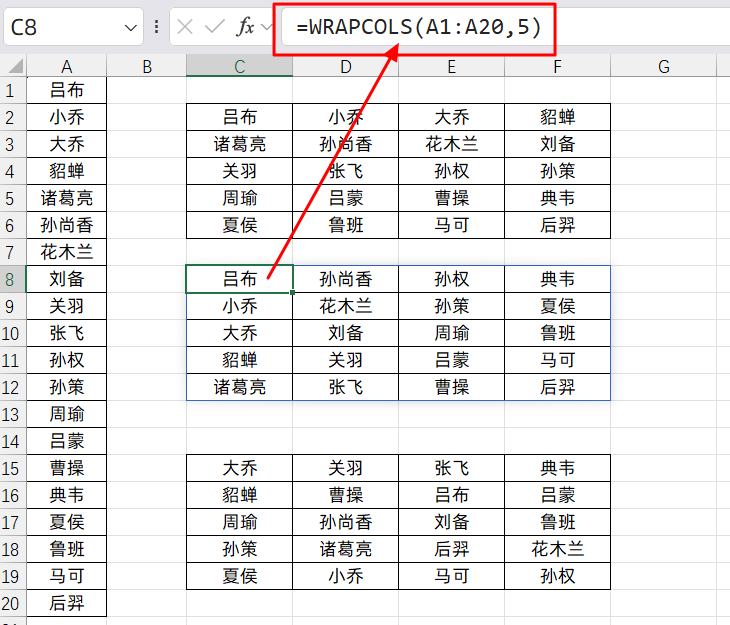Click cell E10 containing 周瑜
The height and width of the screenshot is (625, 730).
452,333
